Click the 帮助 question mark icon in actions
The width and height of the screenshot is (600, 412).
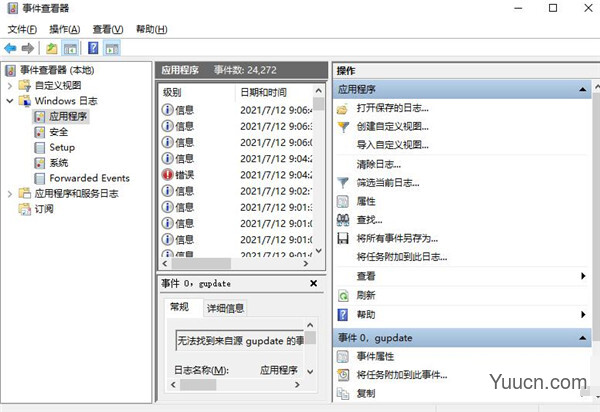click(343, 314)
